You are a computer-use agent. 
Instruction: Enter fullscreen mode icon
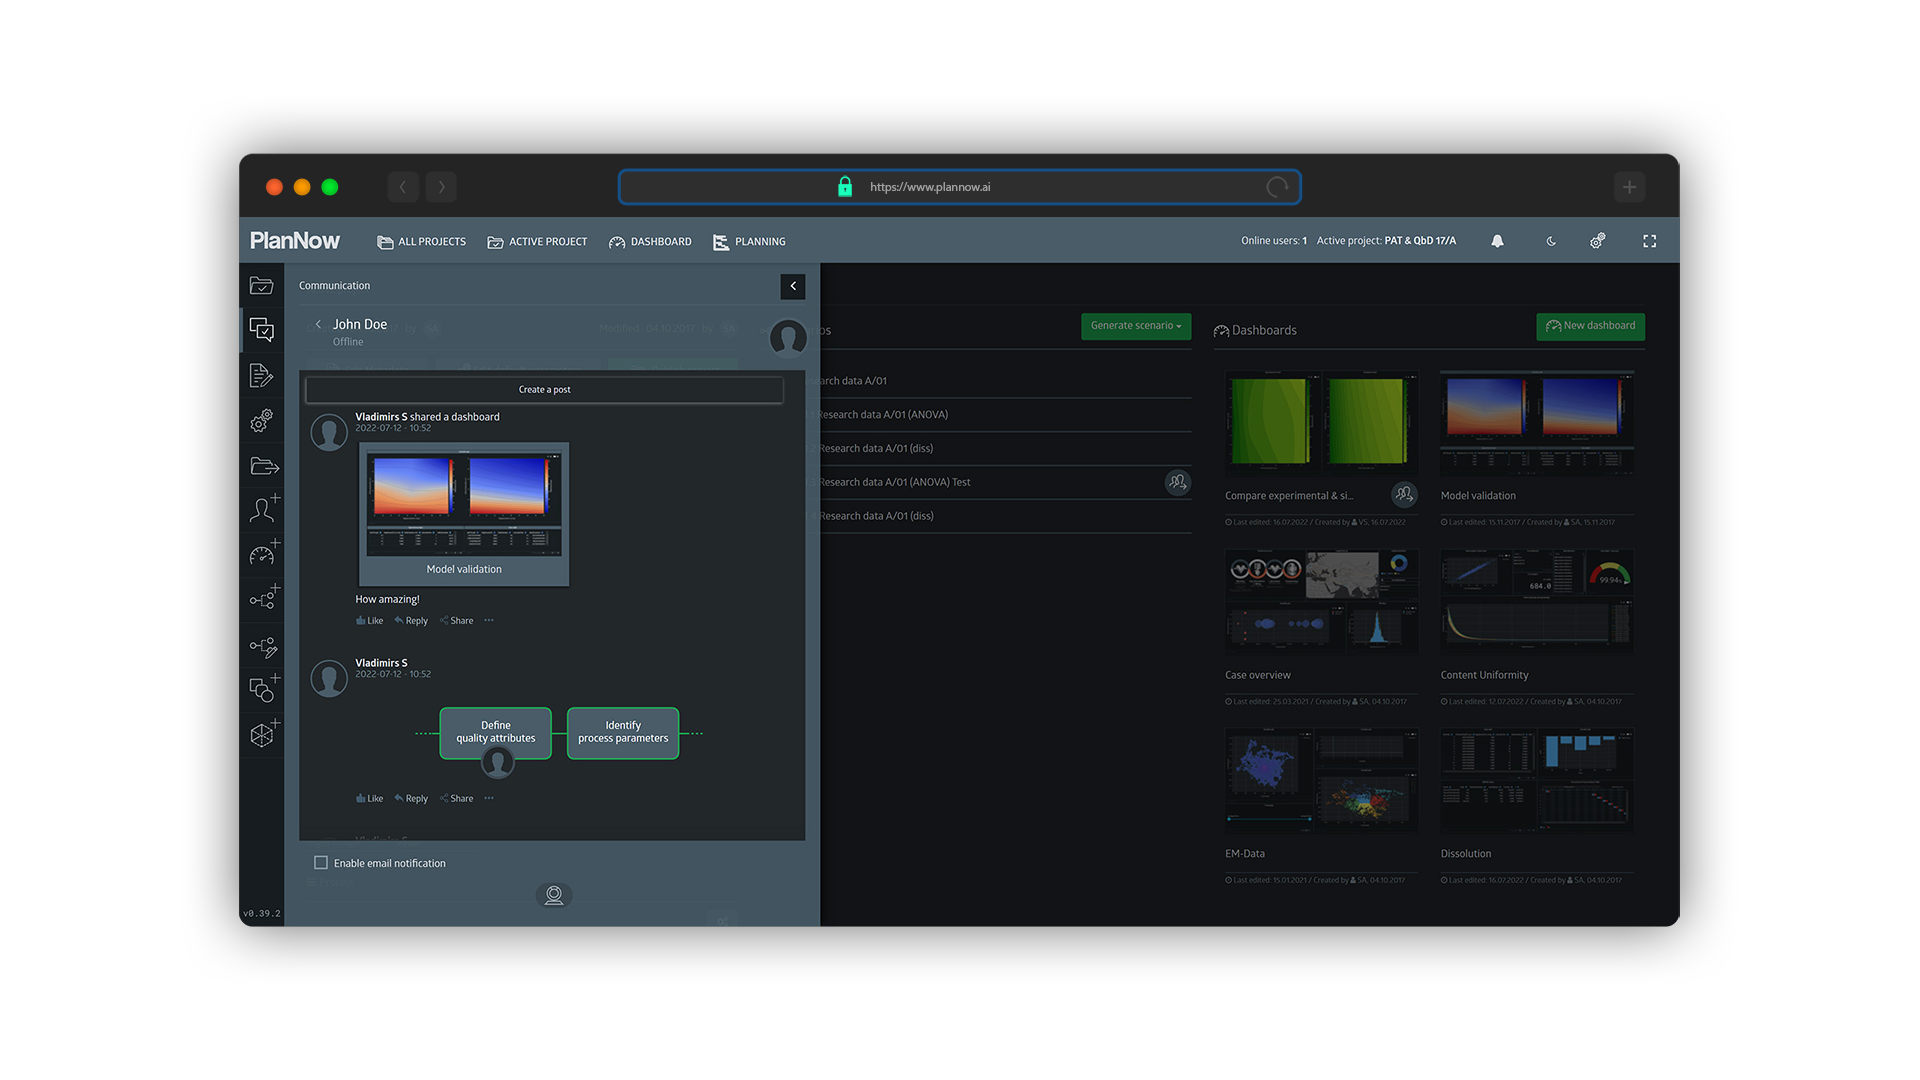pyautogui.click(x=1650, y=241)
